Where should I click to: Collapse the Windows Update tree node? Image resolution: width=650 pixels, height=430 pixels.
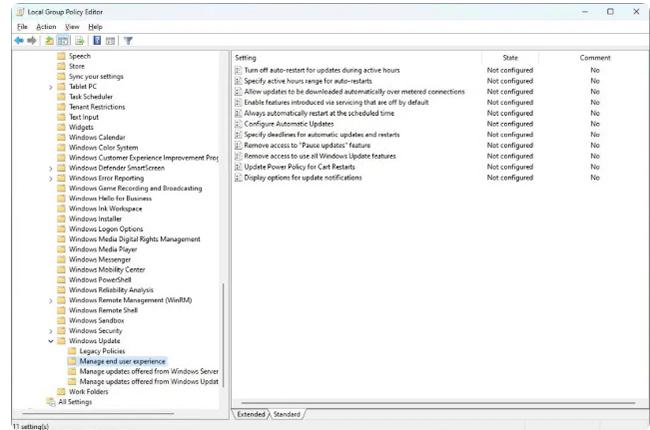click(x=50, y=341)
